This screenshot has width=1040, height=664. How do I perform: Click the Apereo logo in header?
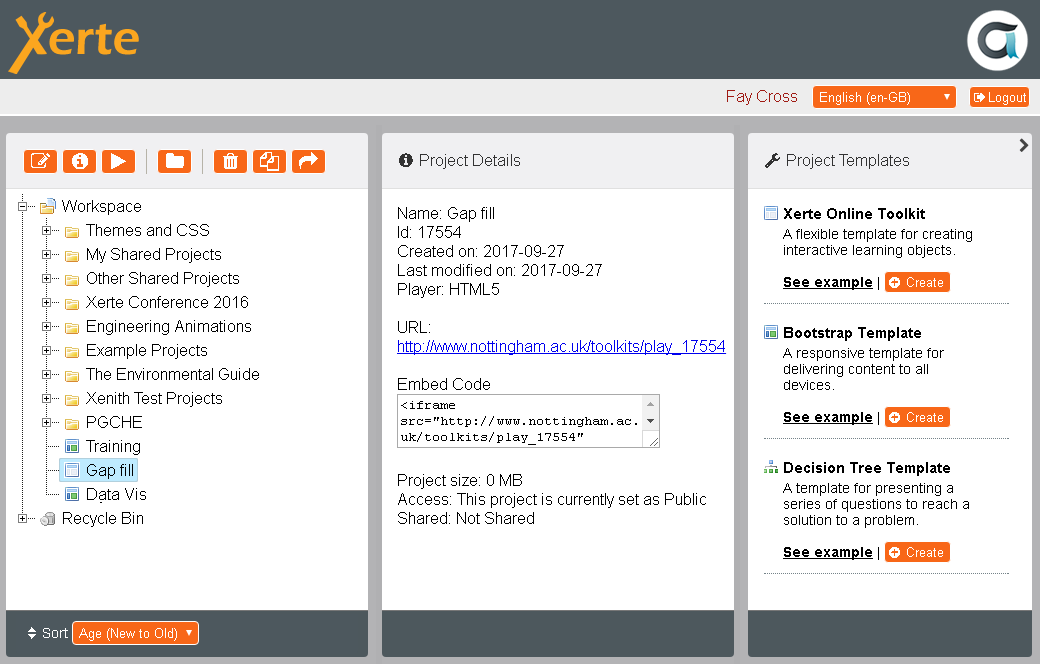998,40
